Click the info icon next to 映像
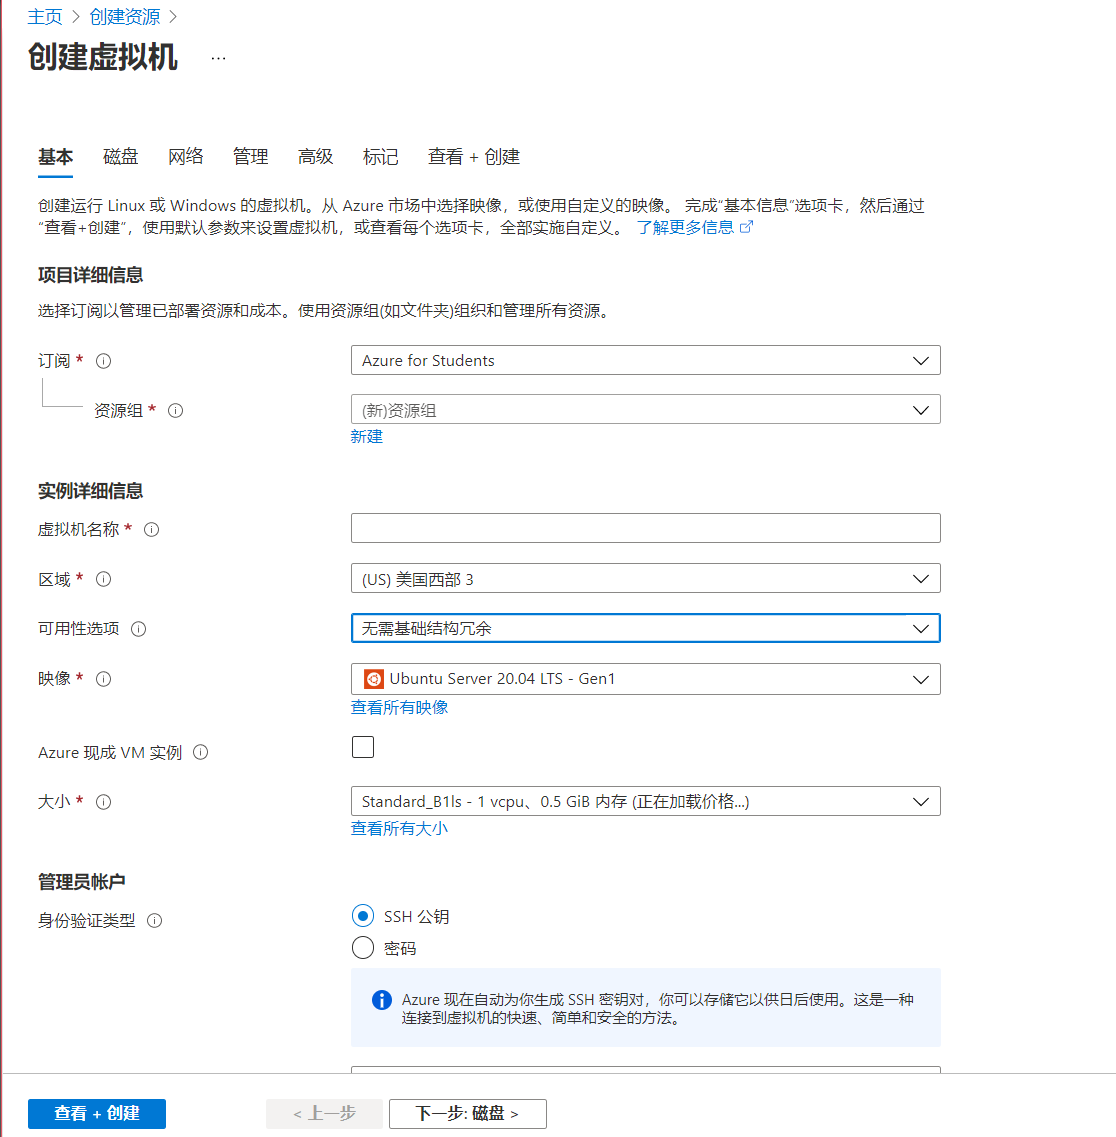1116x1137 pixels. (104, 679)
